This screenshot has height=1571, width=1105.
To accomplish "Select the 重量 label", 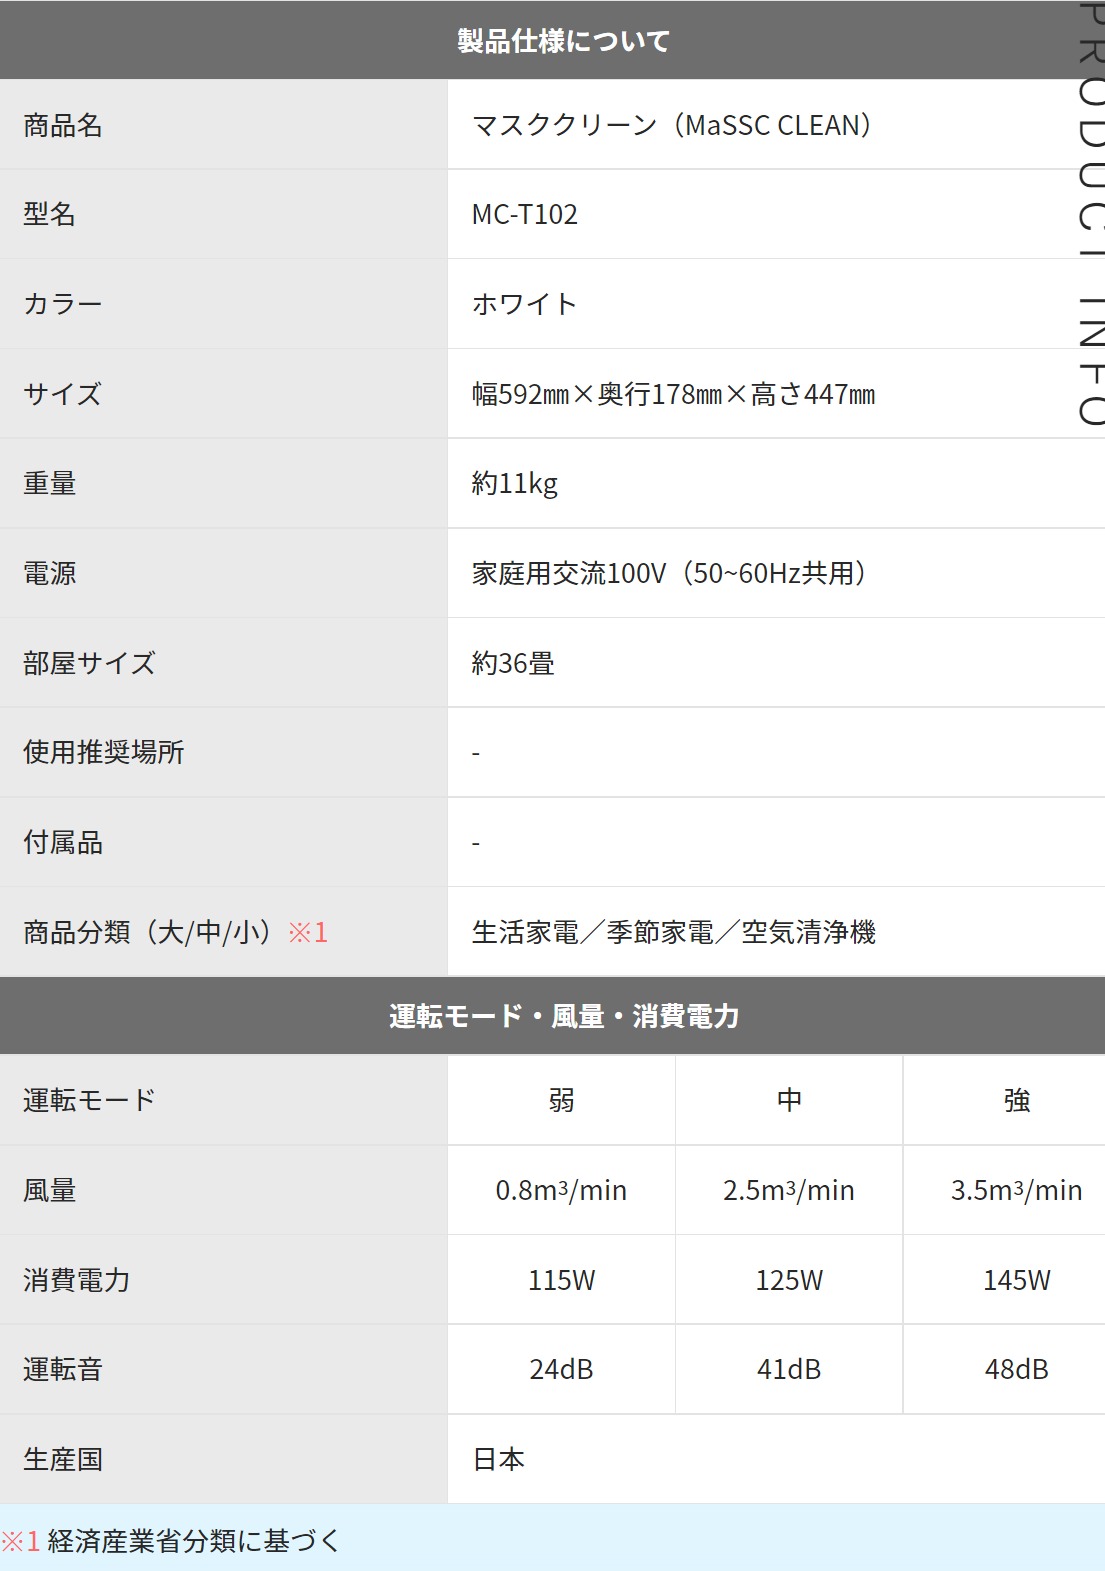I will click(x=50, y=484).
